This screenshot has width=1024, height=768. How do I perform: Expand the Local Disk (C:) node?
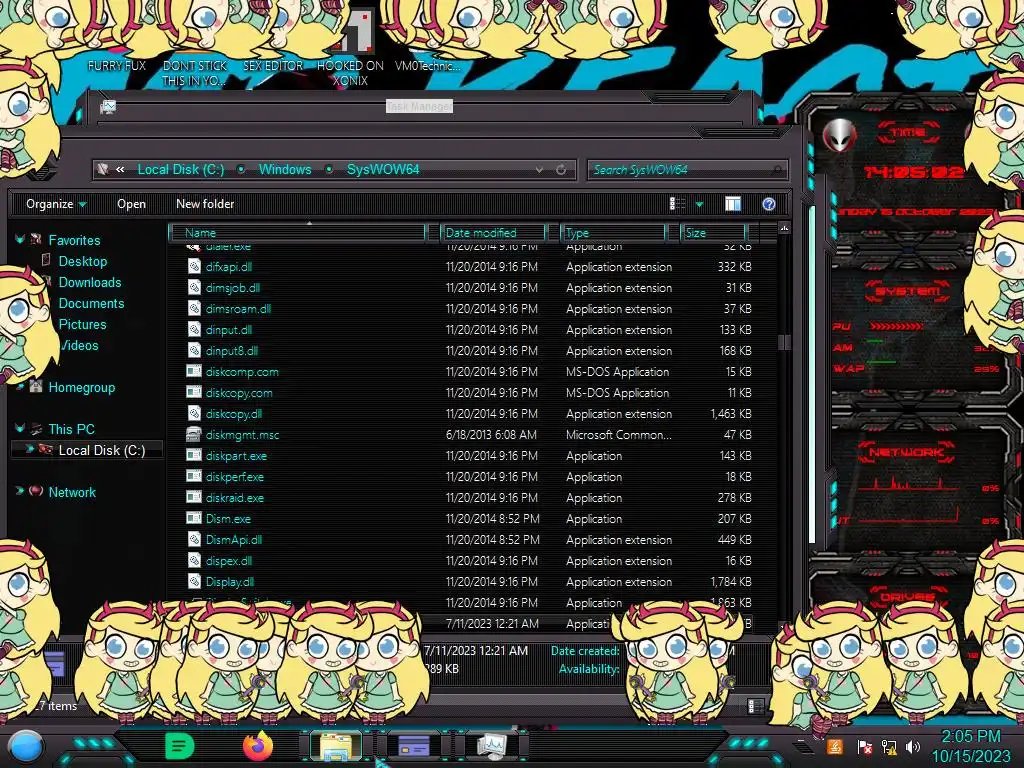(x=29, y=449)
